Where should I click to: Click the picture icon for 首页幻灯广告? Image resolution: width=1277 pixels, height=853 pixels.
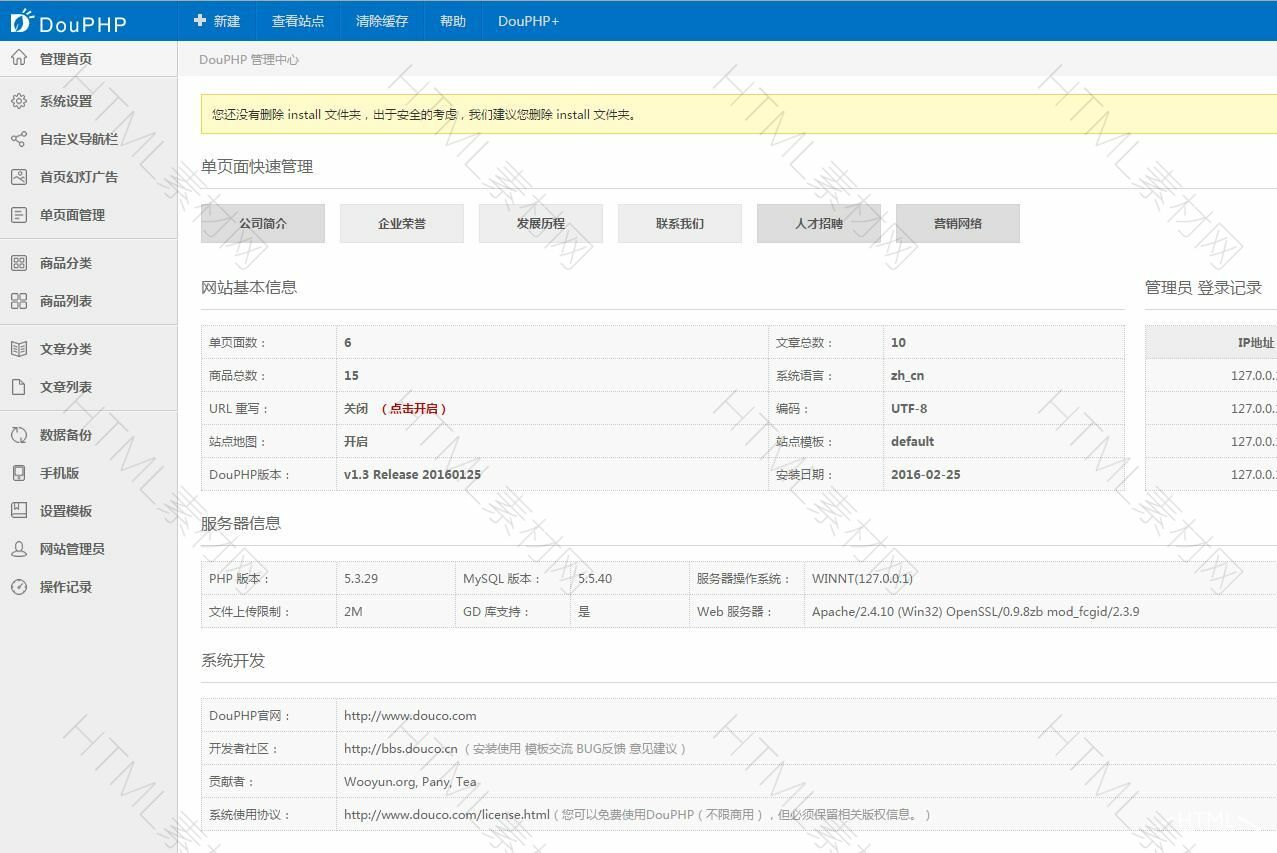pos(18,177)
